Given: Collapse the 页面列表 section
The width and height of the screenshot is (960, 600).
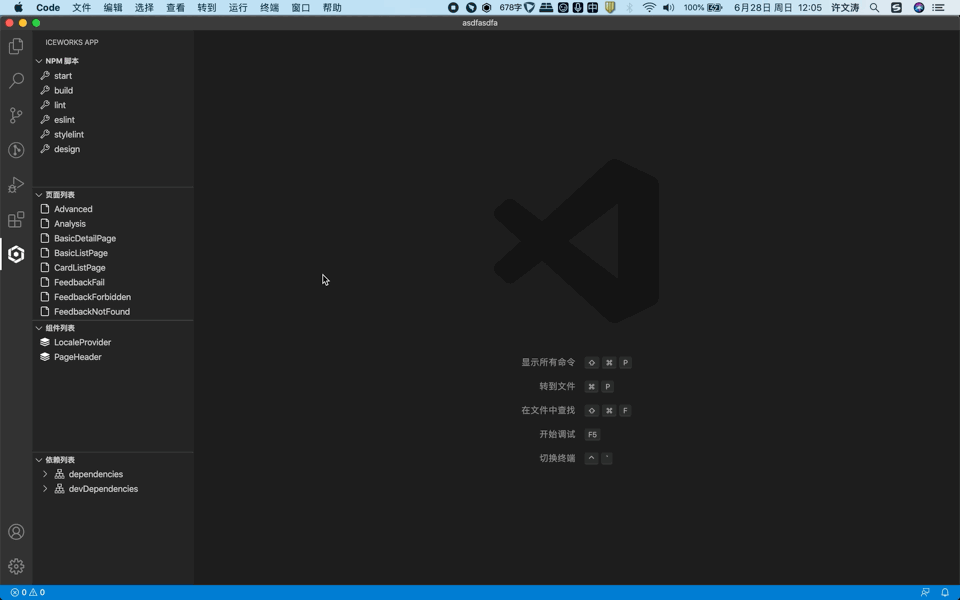Looking at the screenshot, I should [x=113, y=195].
